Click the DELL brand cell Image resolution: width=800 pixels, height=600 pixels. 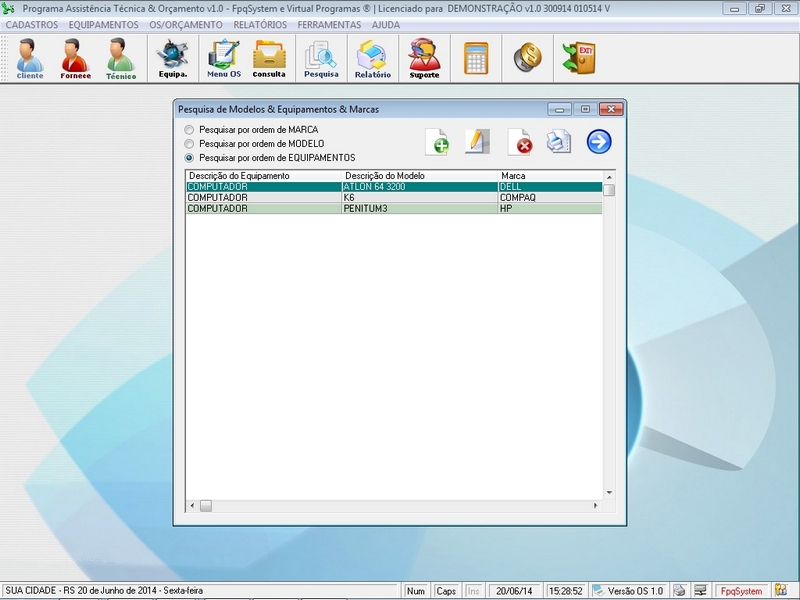[550, 187]
